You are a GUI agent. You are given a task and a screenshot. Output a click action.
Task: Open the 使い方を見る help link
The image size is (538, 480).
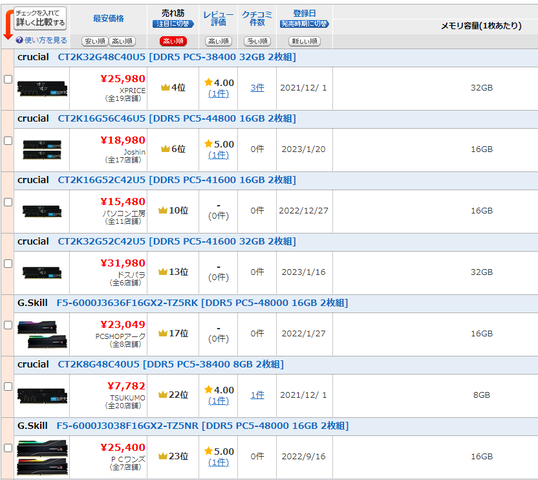(x=46, y=40)
